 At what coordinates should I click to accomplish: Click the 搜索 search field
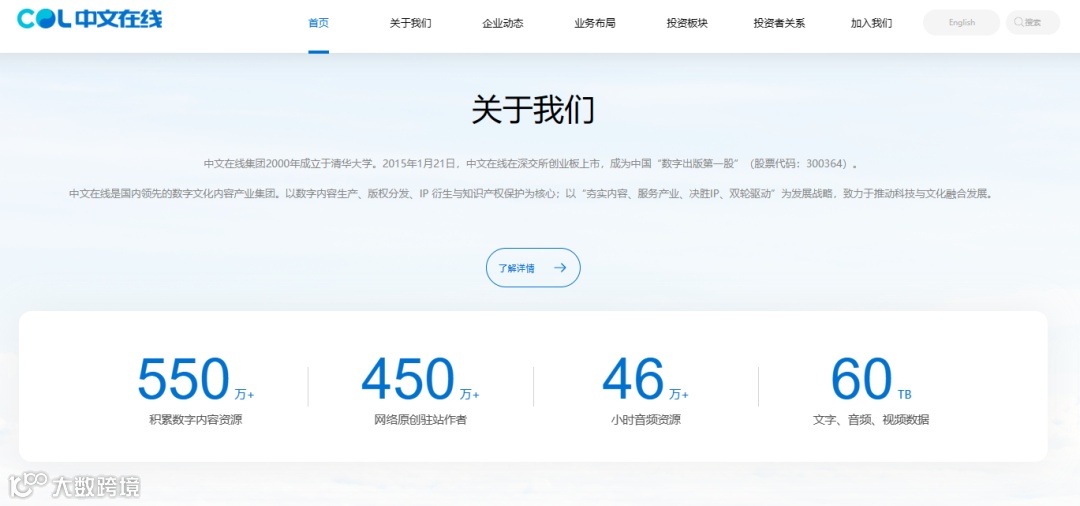[1033, 23]
